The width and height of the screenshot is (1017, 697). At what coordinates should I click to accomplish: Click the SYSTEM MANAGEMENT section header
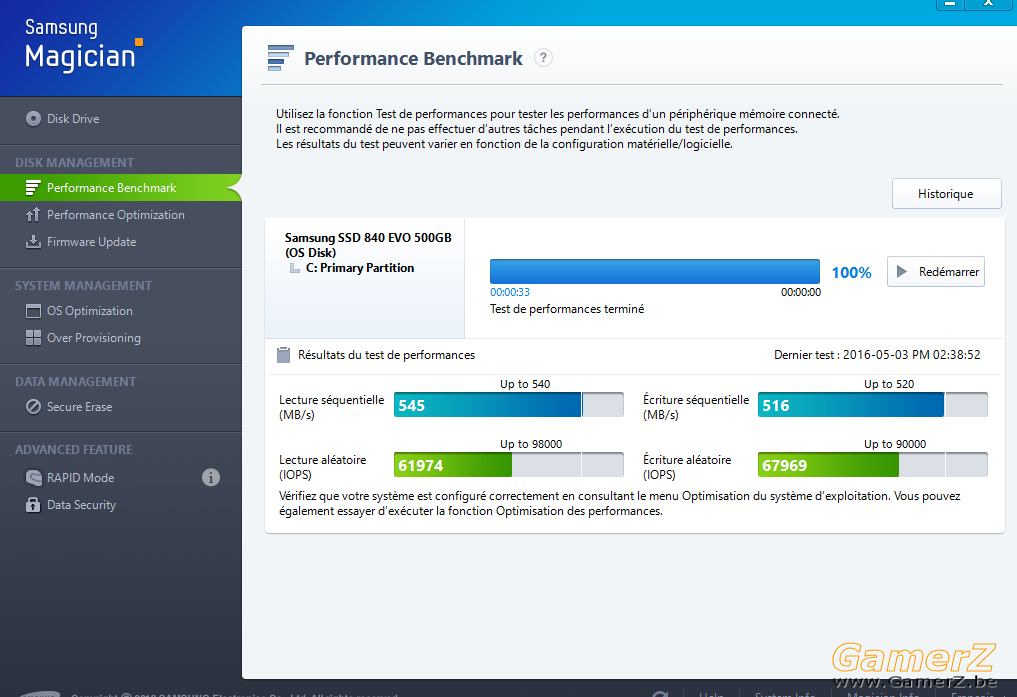click(x=83, y=286)
